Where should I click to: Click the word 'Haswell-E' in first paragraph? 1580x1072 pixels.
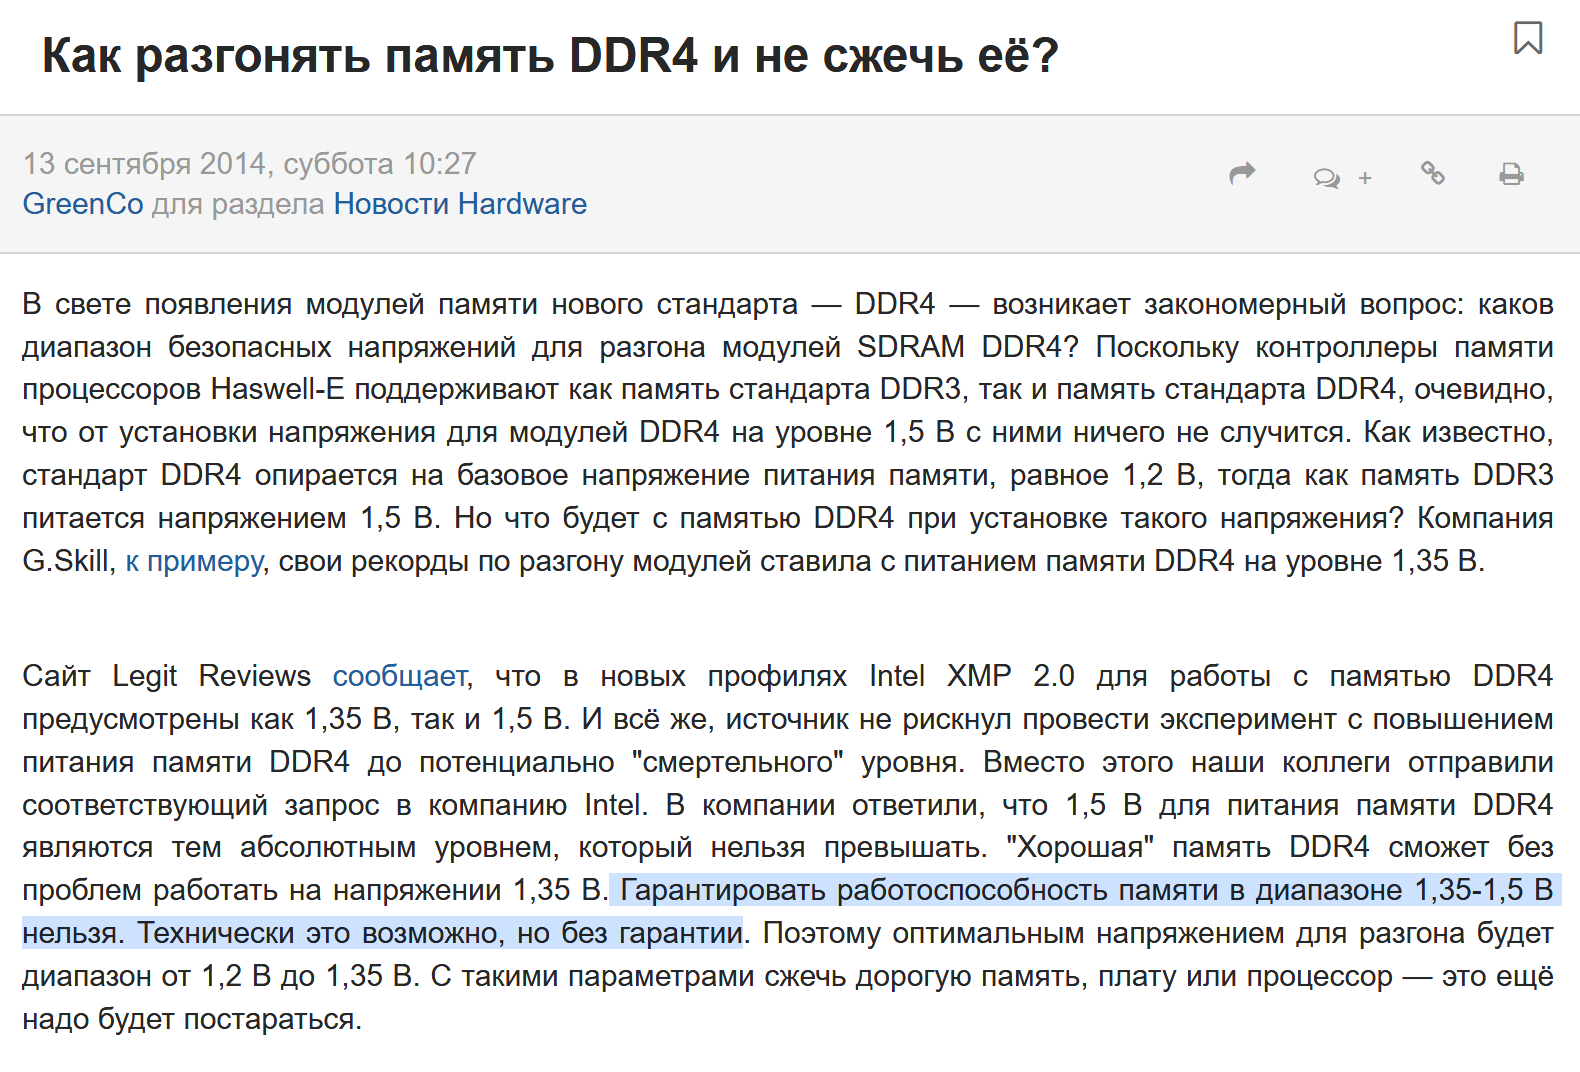point(278,389)
